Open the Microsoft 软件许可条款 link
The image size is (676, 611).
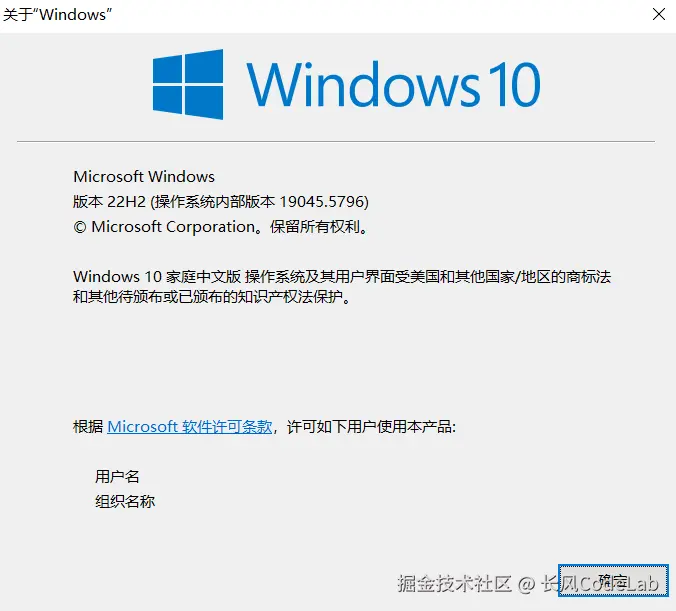[x=190, y=426]
